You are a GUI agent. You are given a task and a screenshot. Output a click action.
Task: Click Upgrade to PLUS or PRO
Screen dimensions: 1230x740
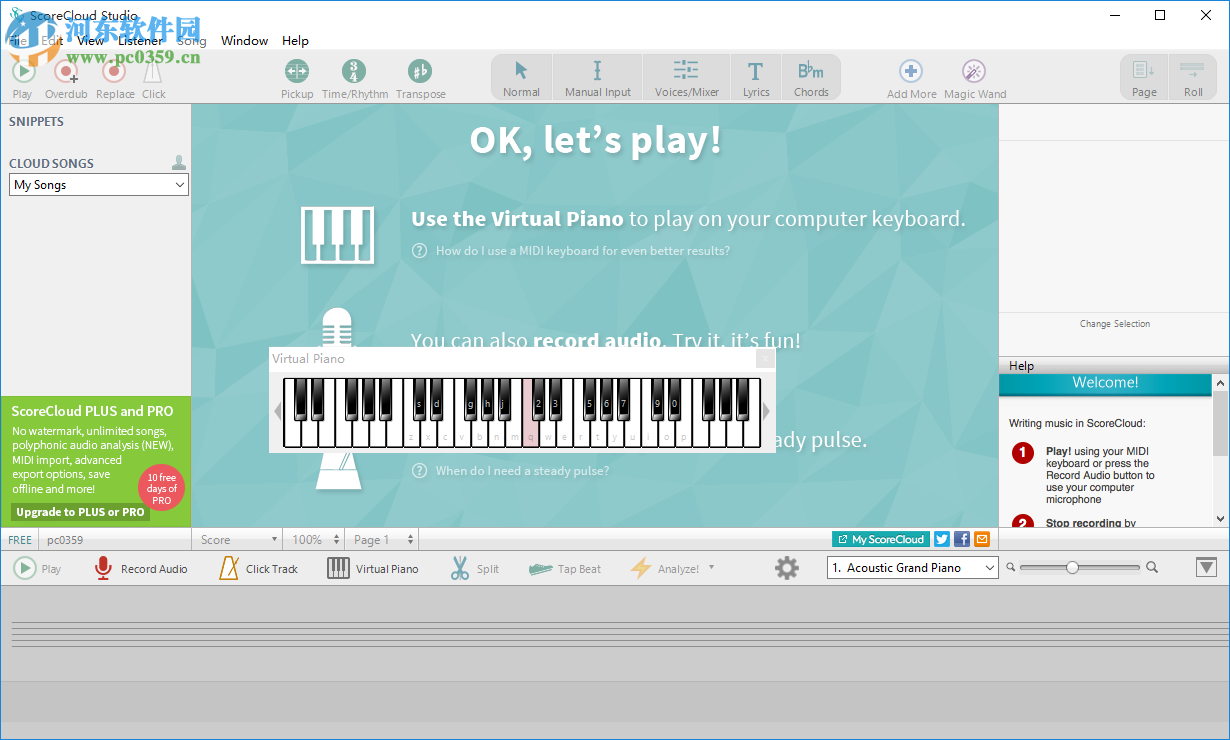[x=78, y=511]
